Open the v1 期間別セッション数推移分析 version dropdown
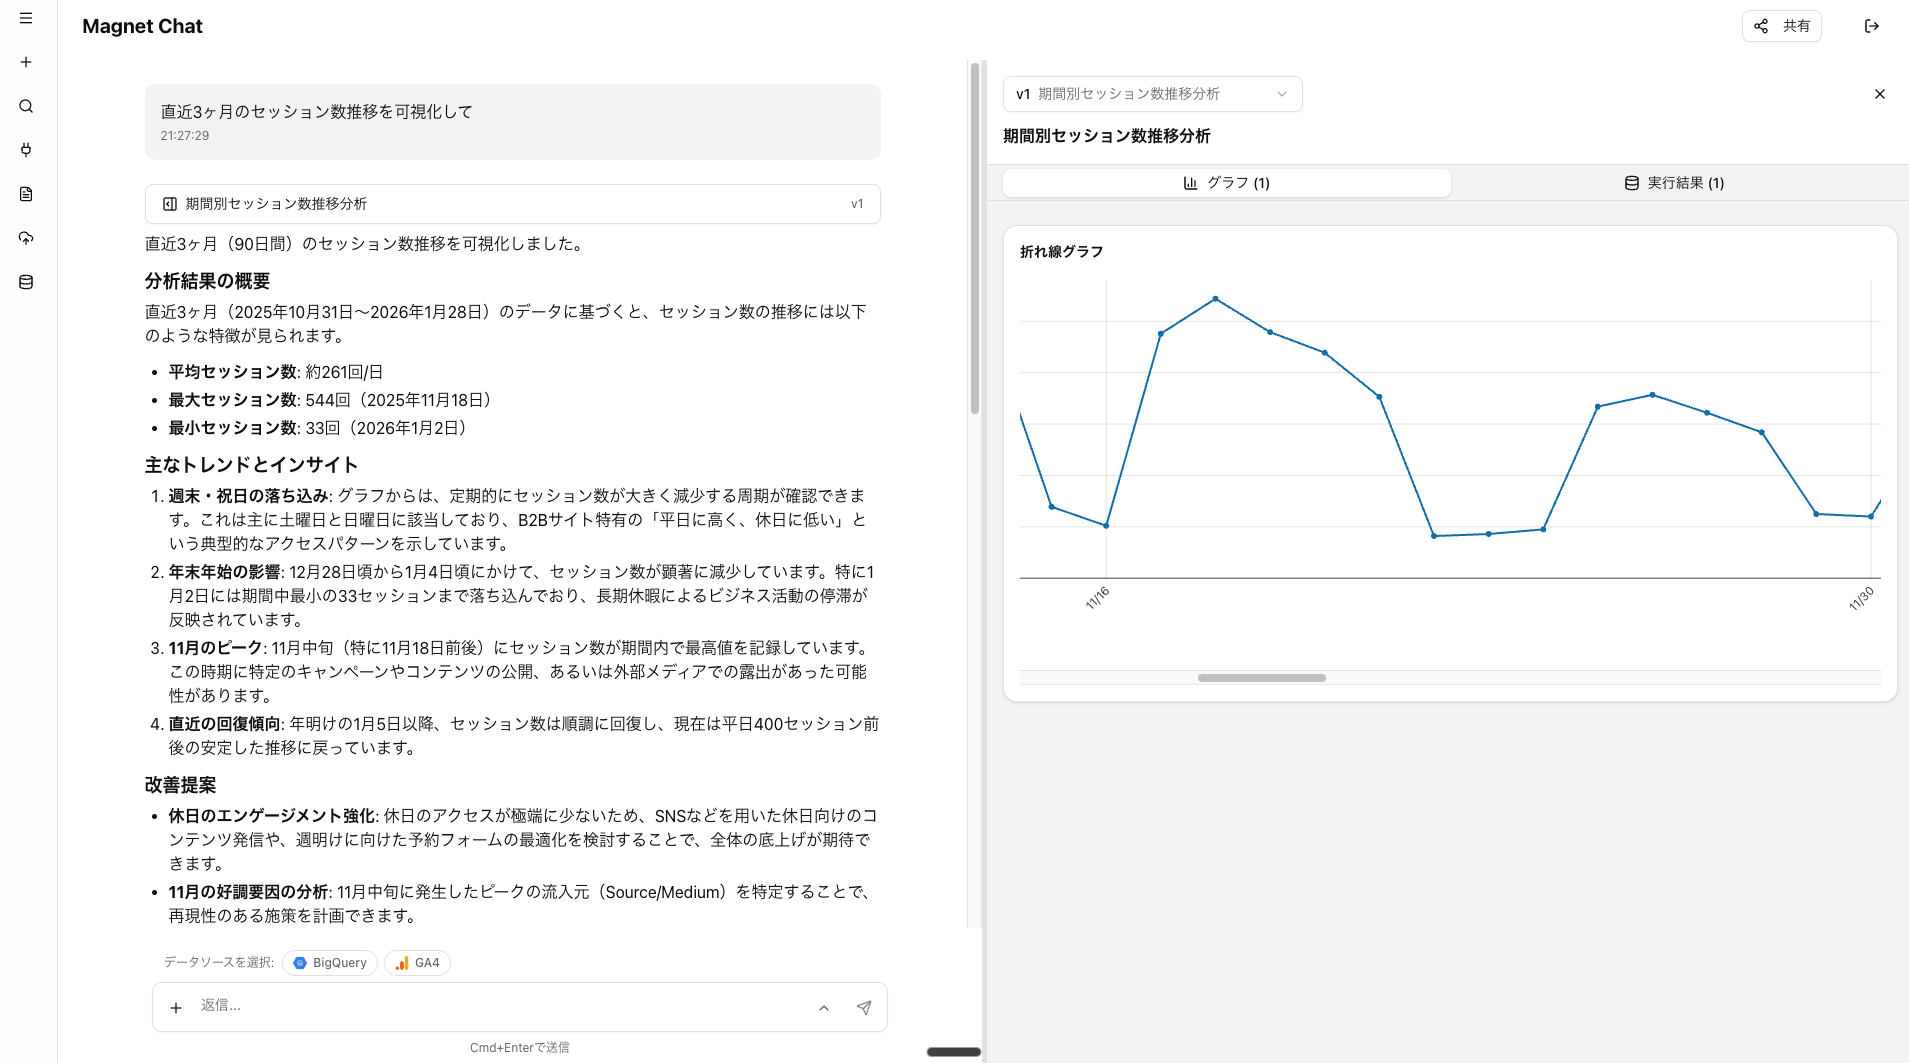The image size is (1909, 1063). pos(1152,94)
